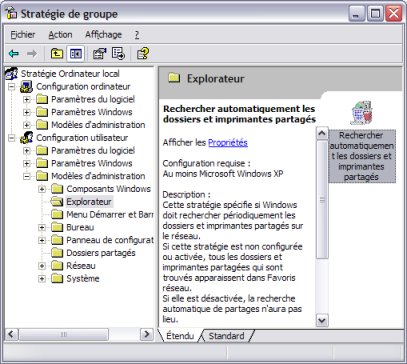The width and height of the screenshot is (407, 364).
Task: Switch to the Étendu tab
Action: point(180,336)
